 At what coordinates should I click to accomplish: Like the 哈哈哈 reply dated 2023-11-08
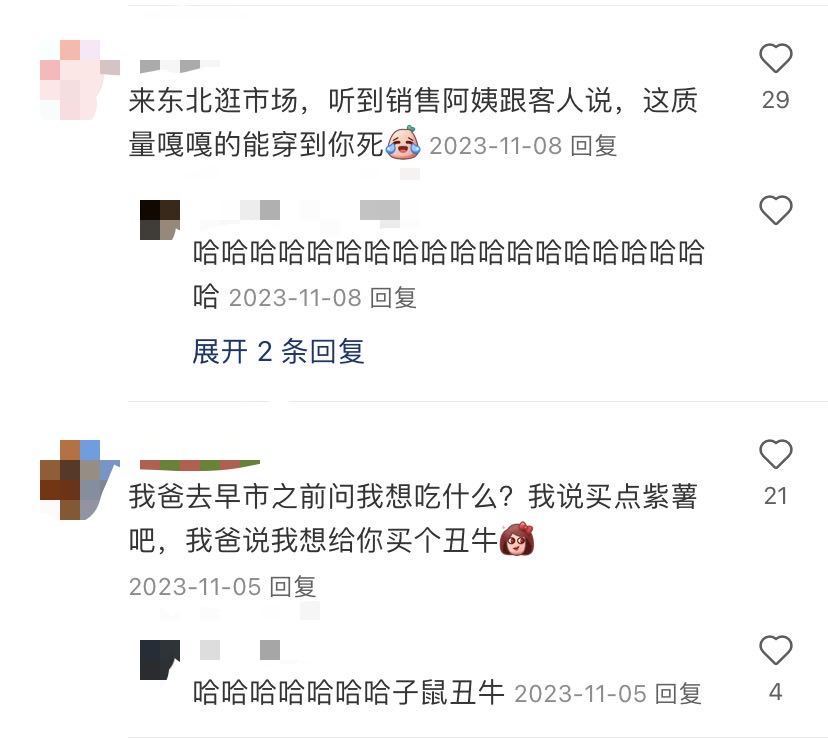click(x=775, y=210)
